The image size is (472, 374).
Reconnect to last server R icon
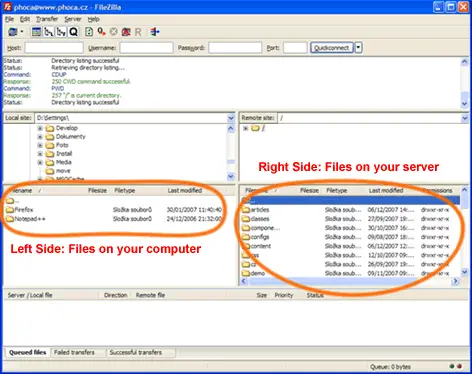pyautogui.click(x=138, y=32)
